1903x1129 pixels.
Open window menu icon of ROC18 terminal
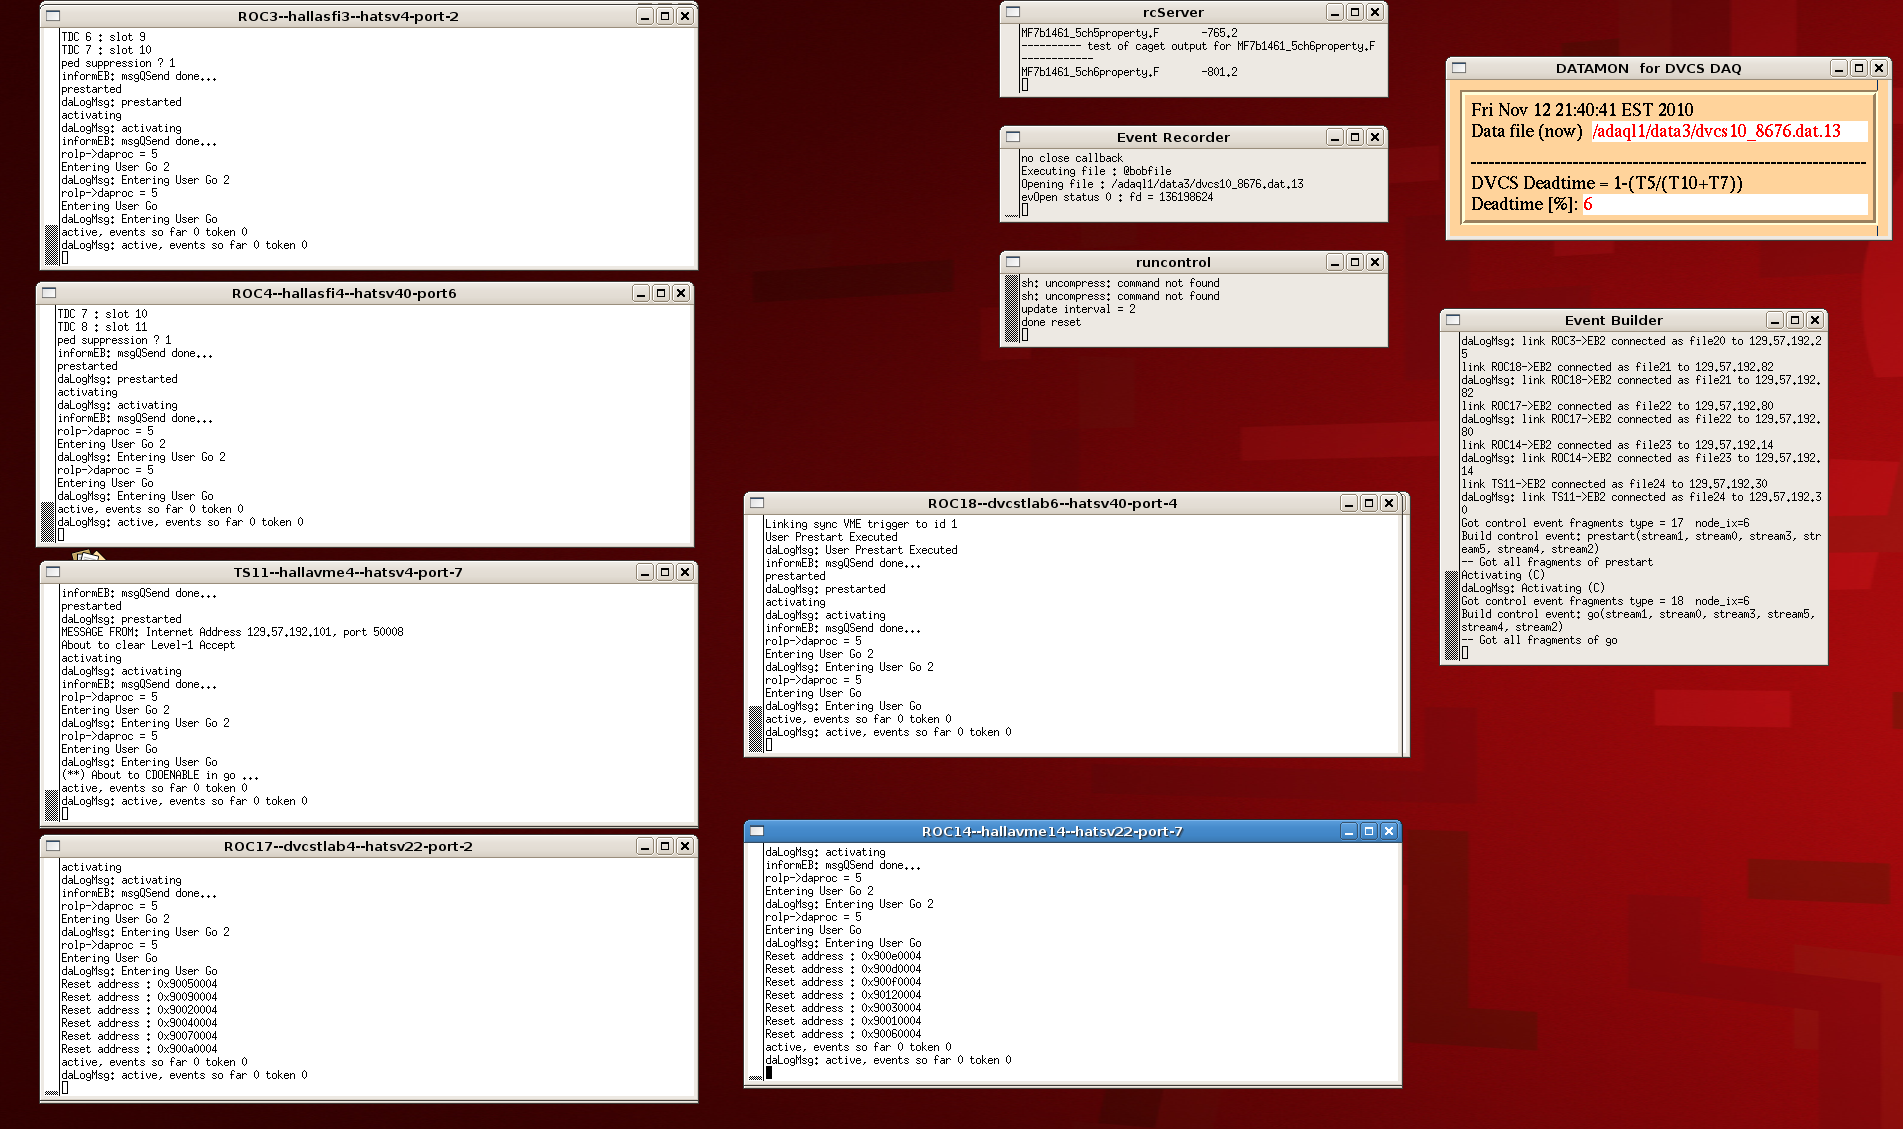click(x=757, y=503)
